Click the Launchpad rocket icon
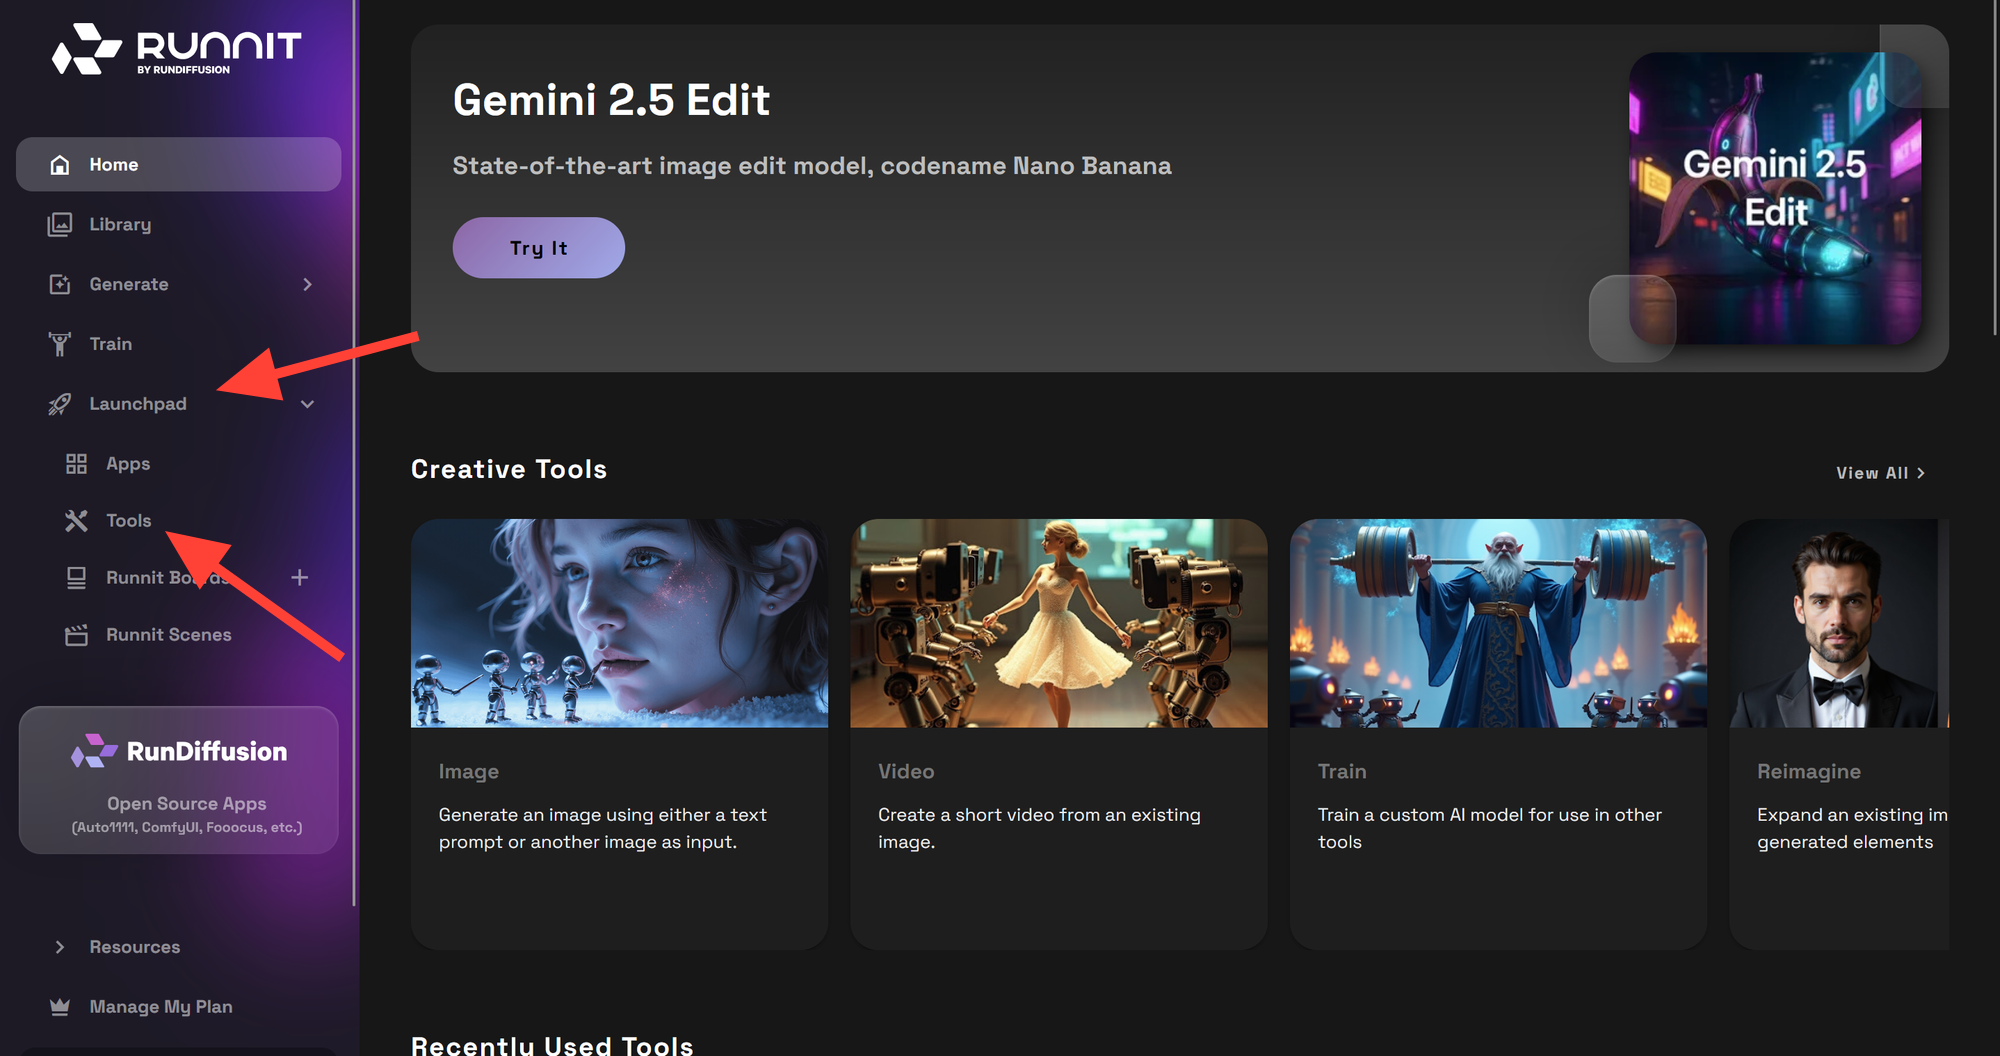 pos(60,403)
